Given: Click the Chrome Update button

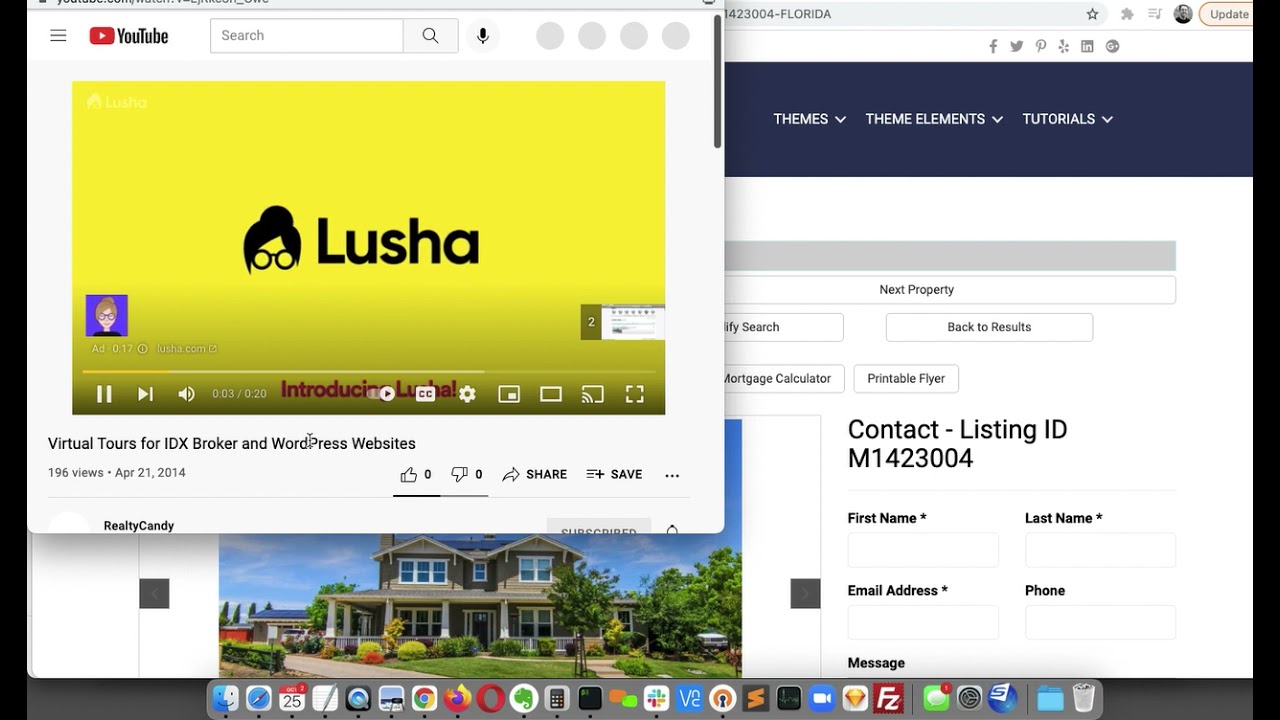Looking at the screenshot, I should 1227,14.
